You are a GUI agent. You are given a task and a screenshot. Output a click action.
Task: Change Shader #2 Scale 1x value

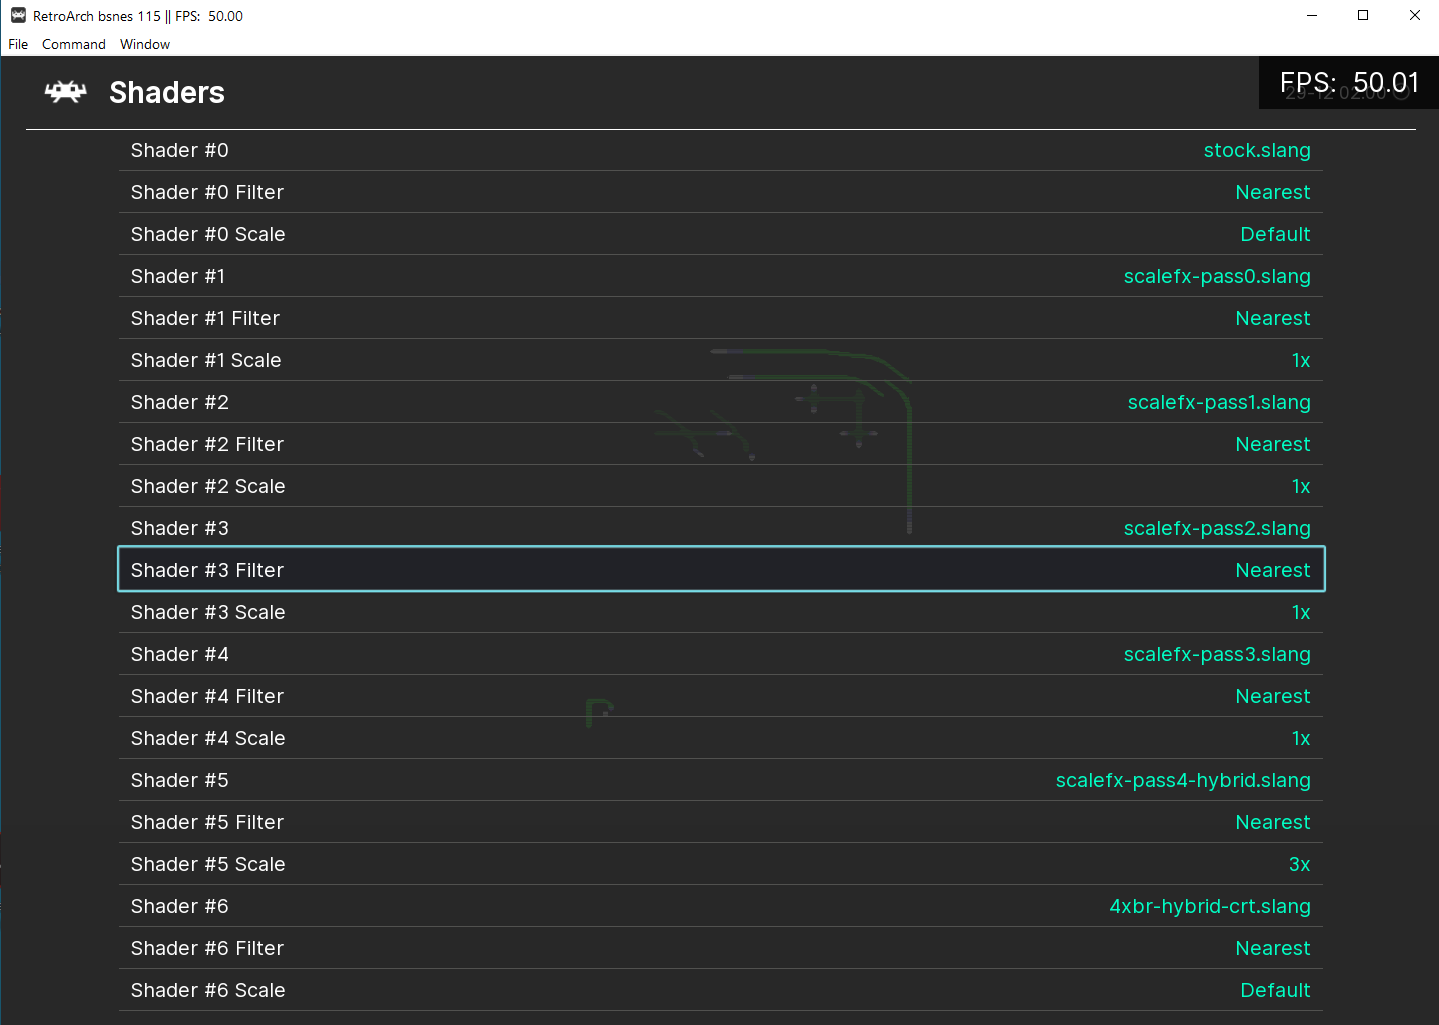pyautogui.click(x=1300, y=486)
